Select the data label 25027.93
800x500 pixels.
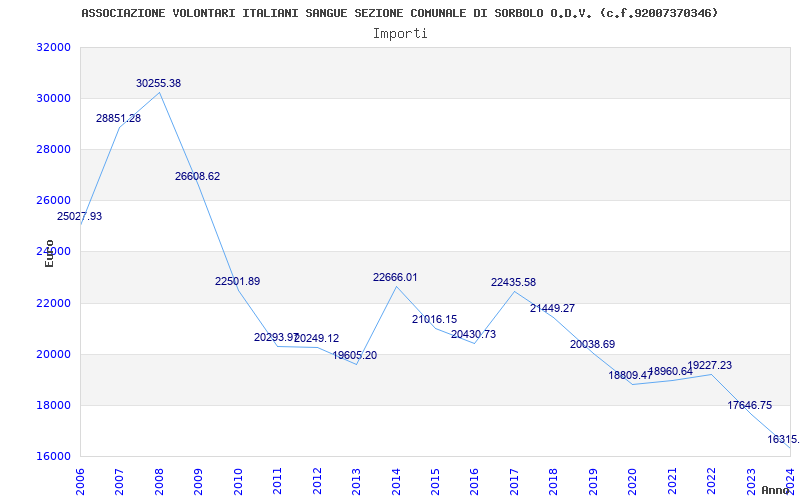79,216
